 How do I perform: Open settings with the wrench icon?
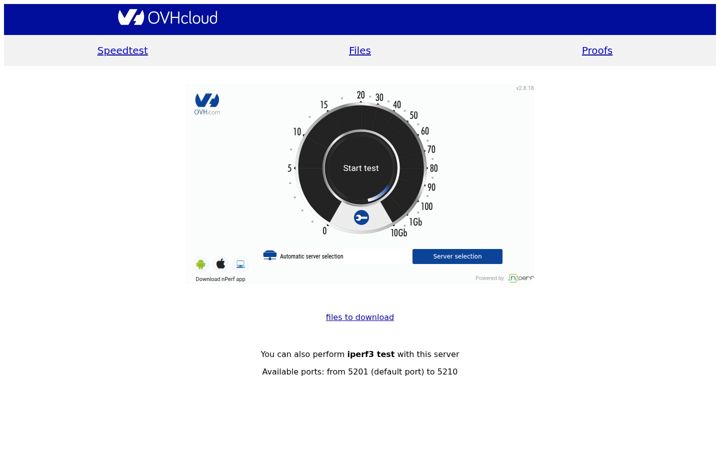point(361,217)
